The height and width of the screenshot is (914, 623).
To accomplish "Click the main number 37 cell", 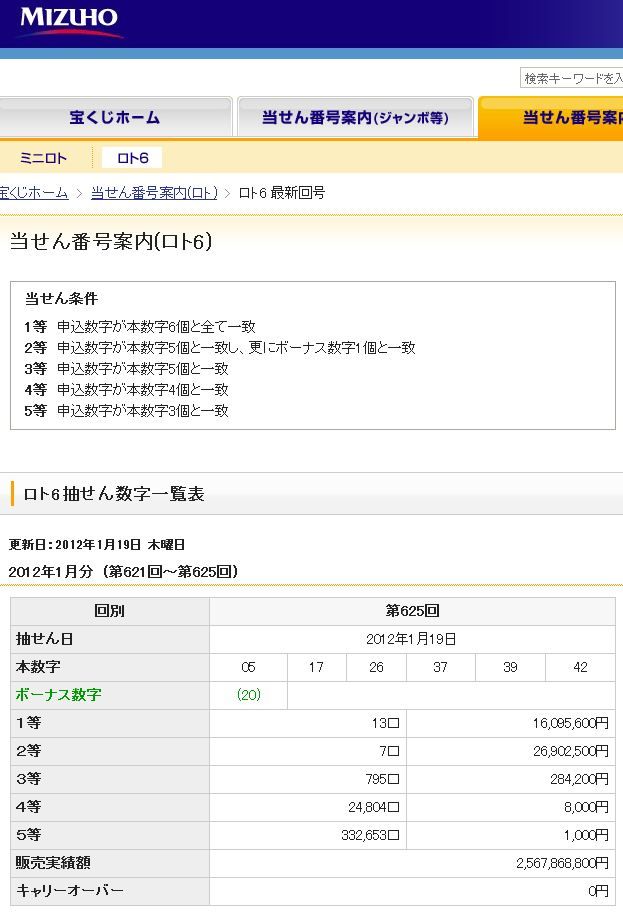I will (441, 667).
